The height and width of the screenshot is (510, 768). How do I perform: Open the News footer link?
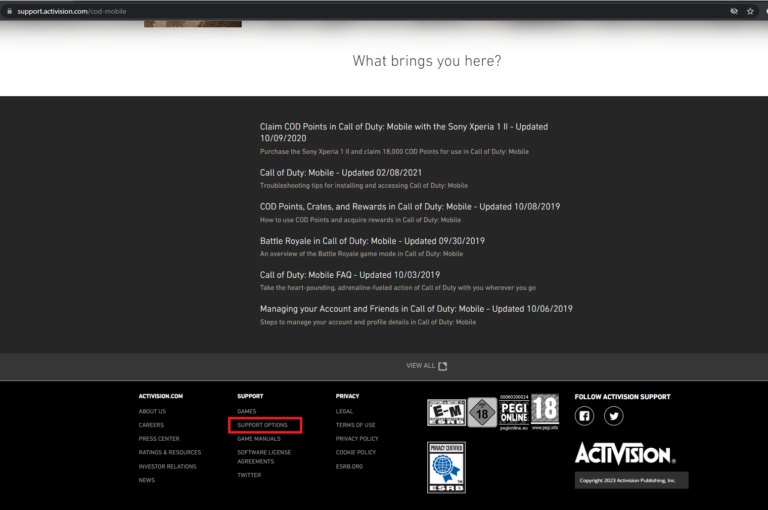146,481
